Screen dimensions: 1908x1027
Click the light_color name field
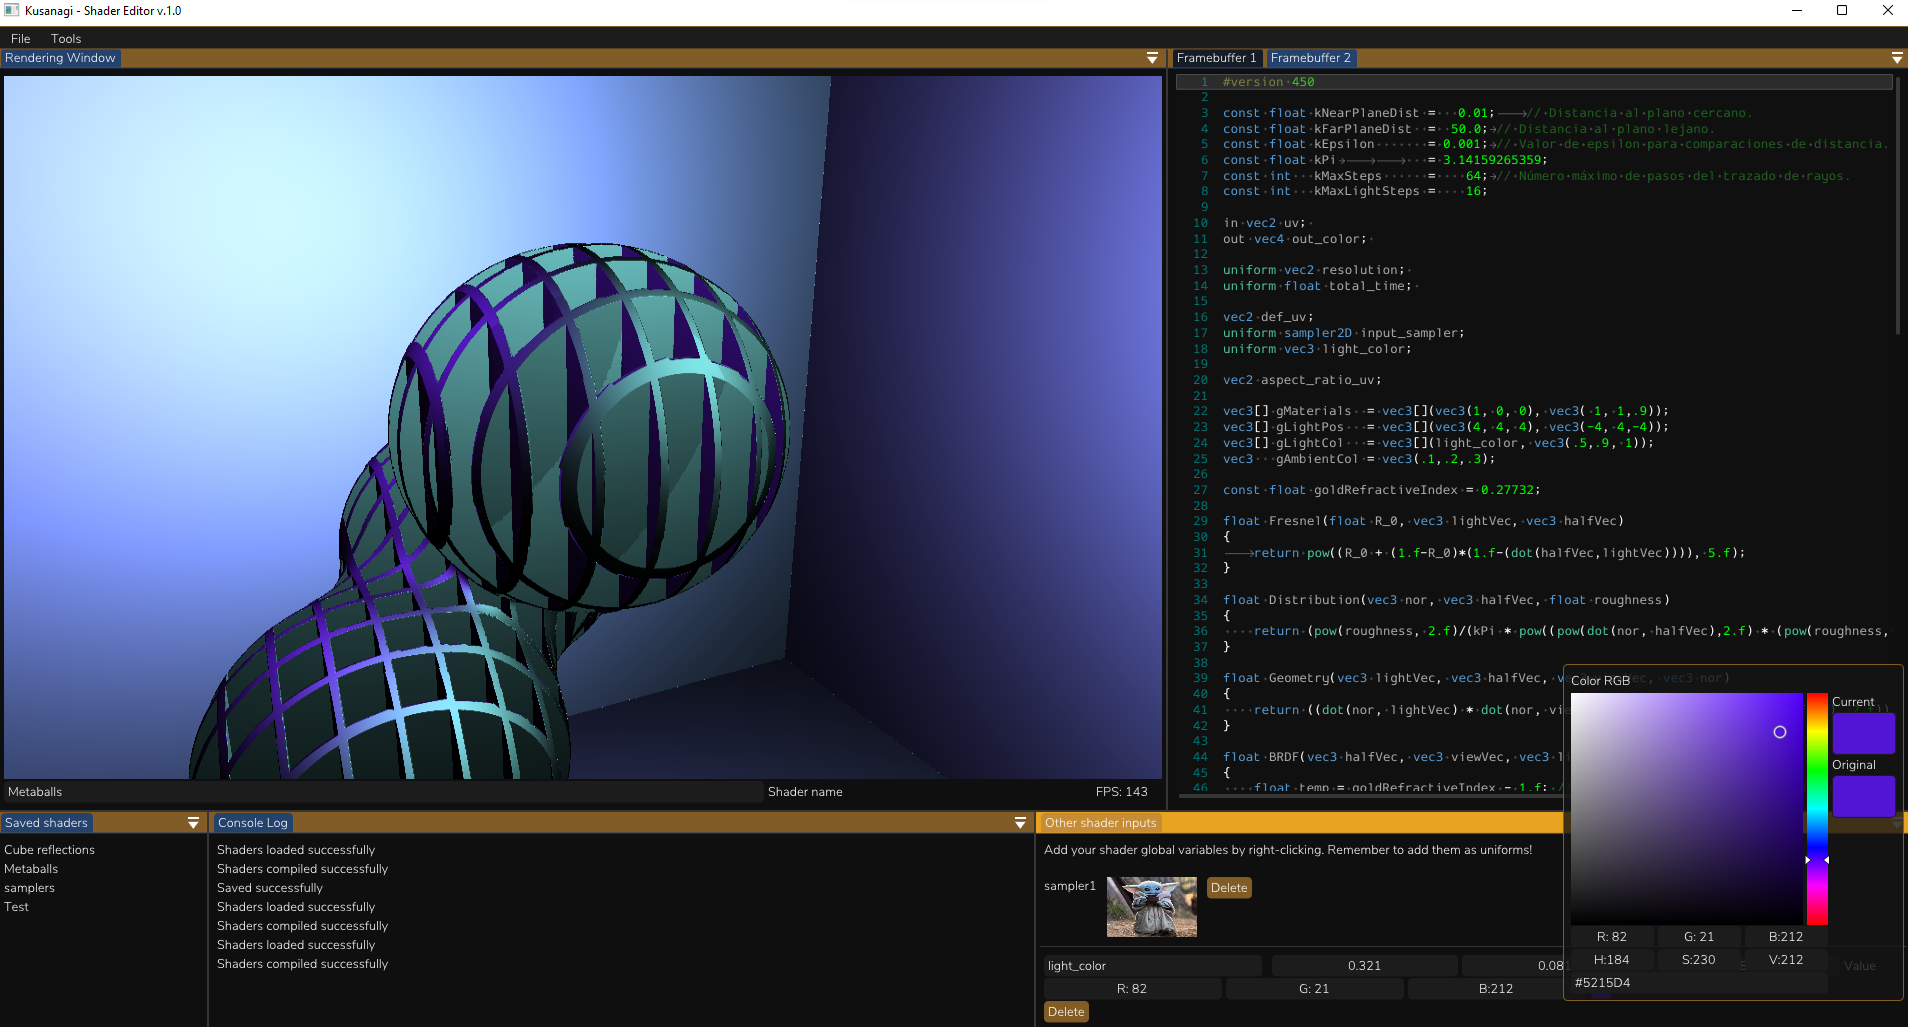[x=1153, y=966]
